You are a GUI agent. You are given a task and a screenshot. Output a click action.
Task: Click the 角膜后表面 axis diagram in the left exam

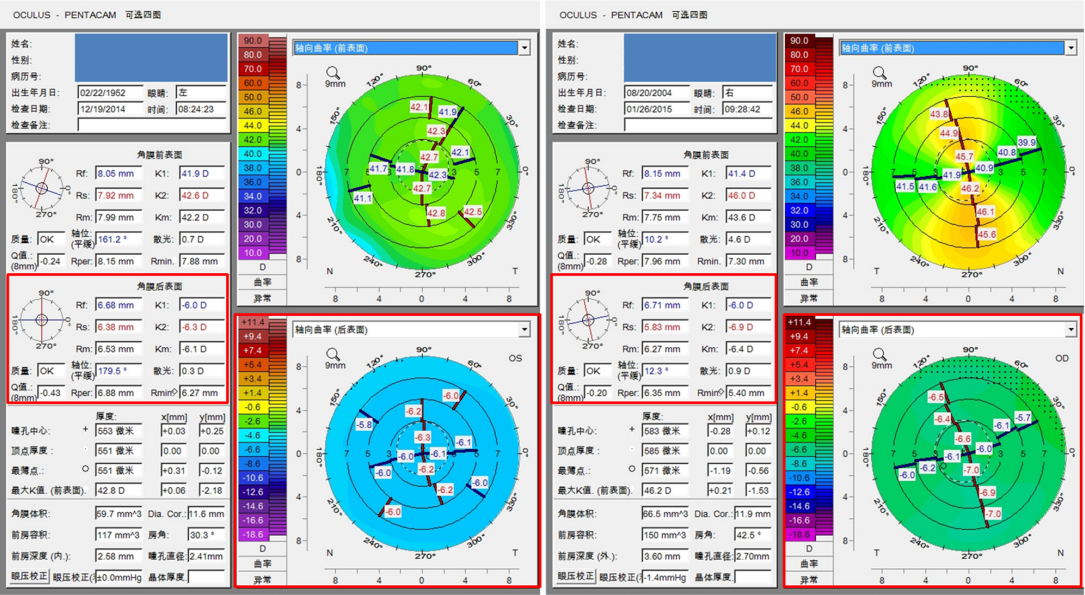click(x=42, y=320)
